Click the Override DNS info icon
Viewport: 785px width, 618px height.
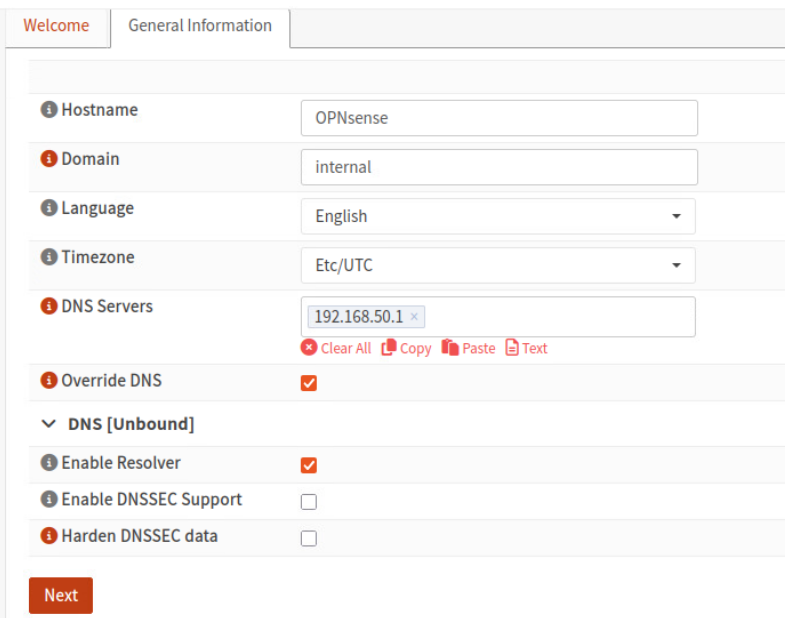click(x=49, y=380)
